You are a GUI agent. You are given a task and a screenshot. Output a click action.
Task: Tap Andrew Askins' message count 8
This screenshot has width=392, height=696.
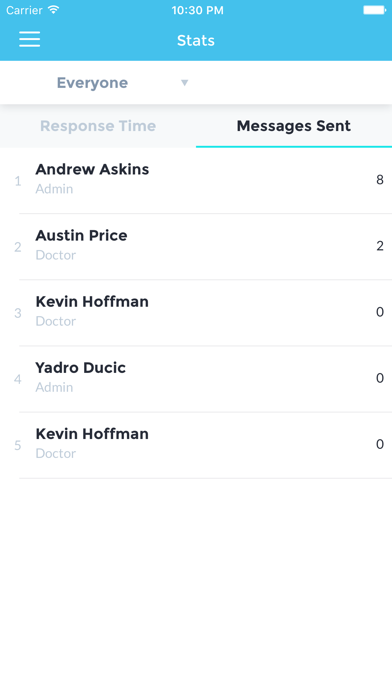[380, 180]
